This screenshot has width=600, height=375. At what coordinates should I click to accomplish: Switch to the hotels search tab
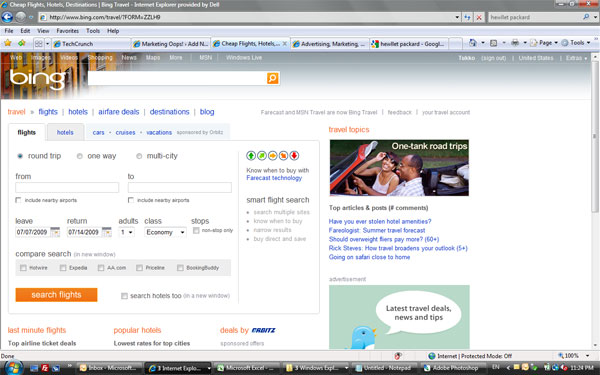65,132
